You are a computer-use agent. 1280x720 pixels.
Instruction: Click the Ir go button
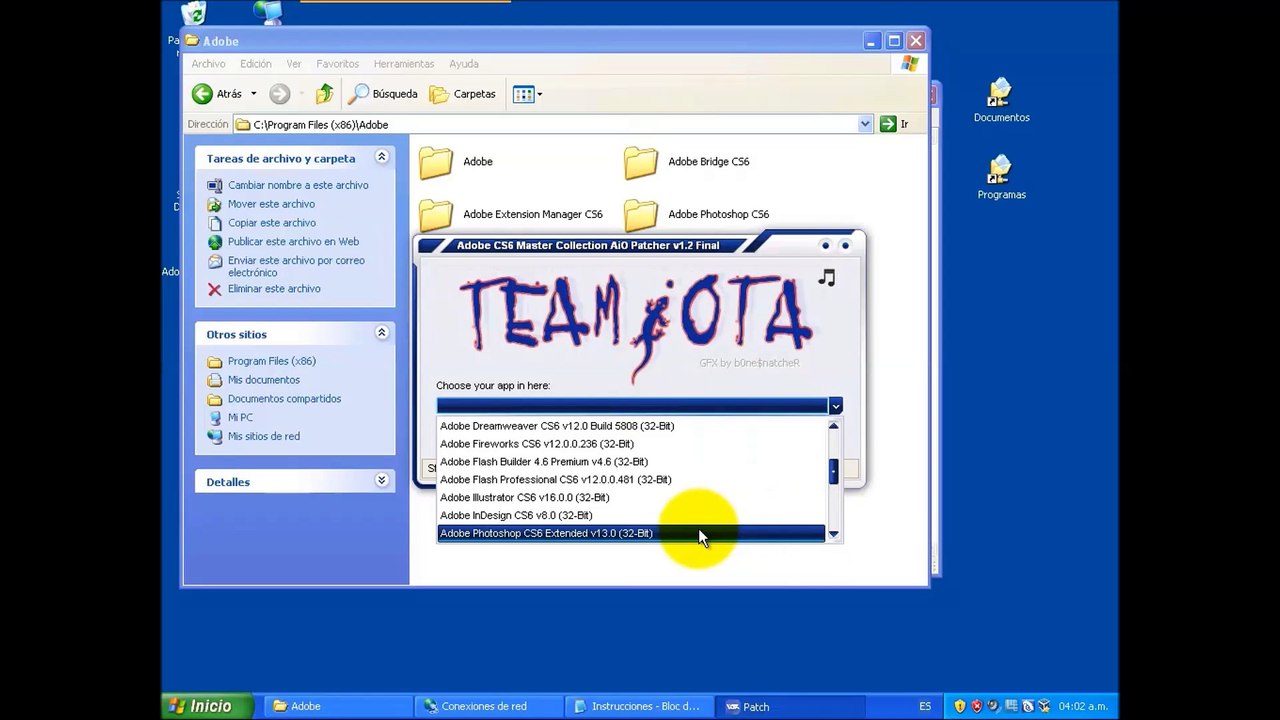coord(894,124)
